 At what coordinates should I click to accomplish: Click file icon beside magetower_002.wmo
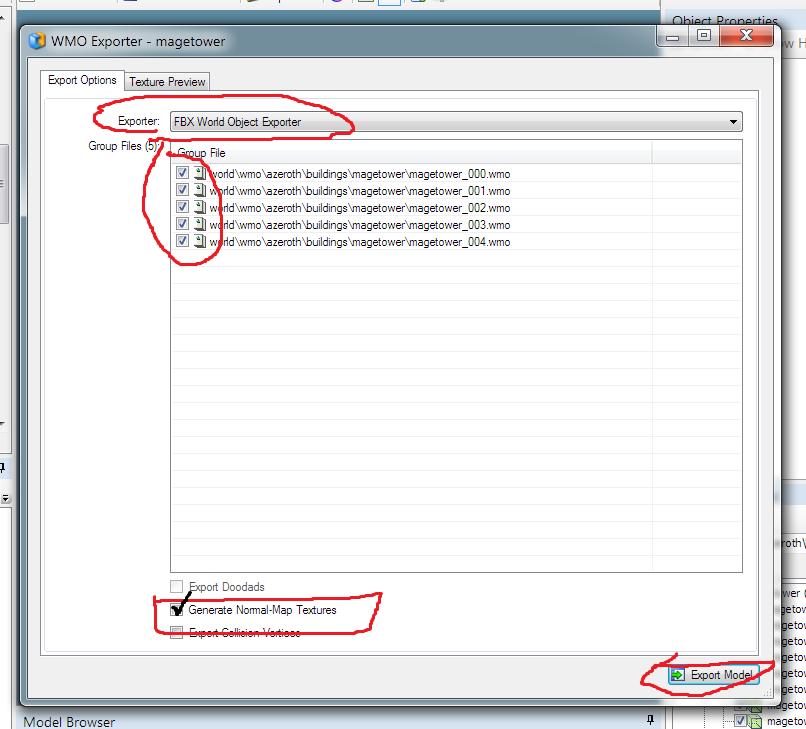(x=199, y=207)
